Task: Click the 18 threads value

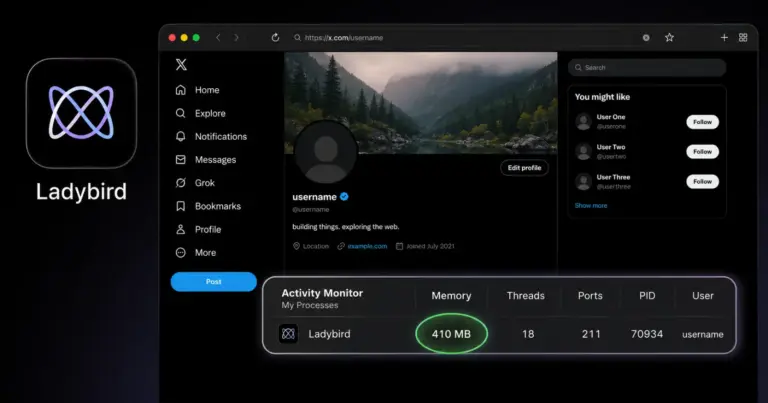Action: point(528,334)
